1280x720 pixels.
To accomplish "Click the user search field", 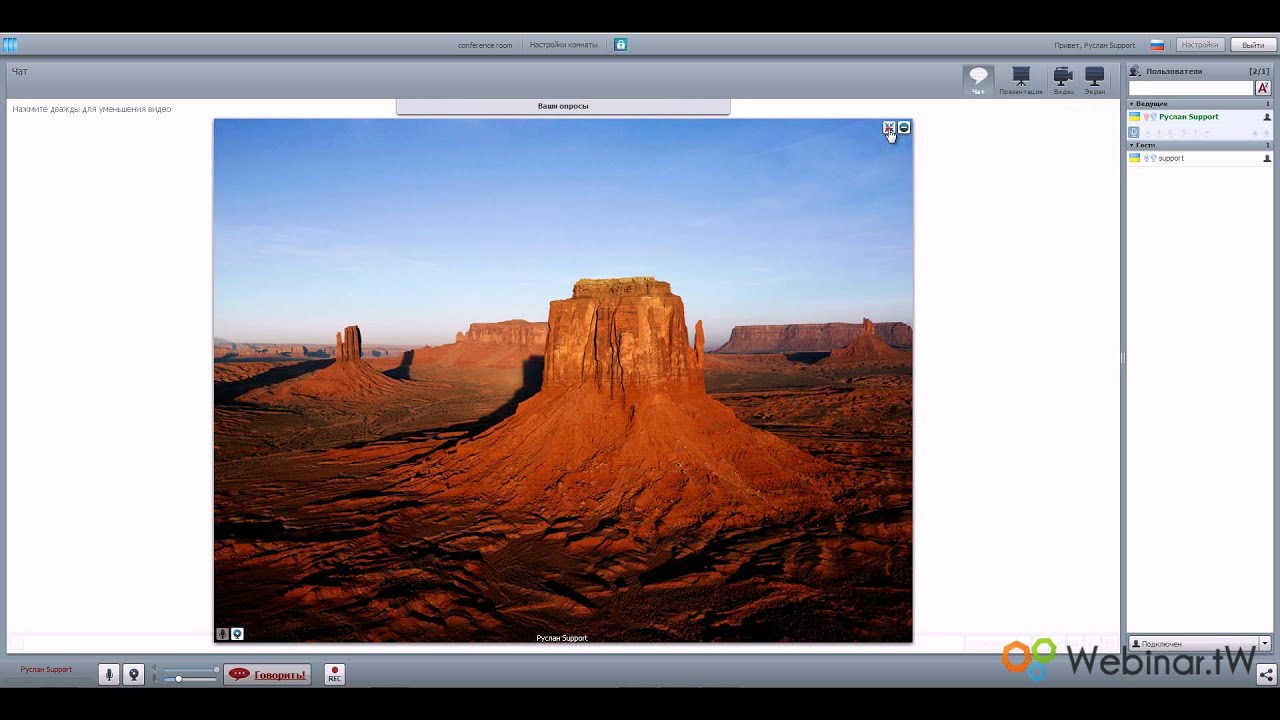I will coord(1190,88).
